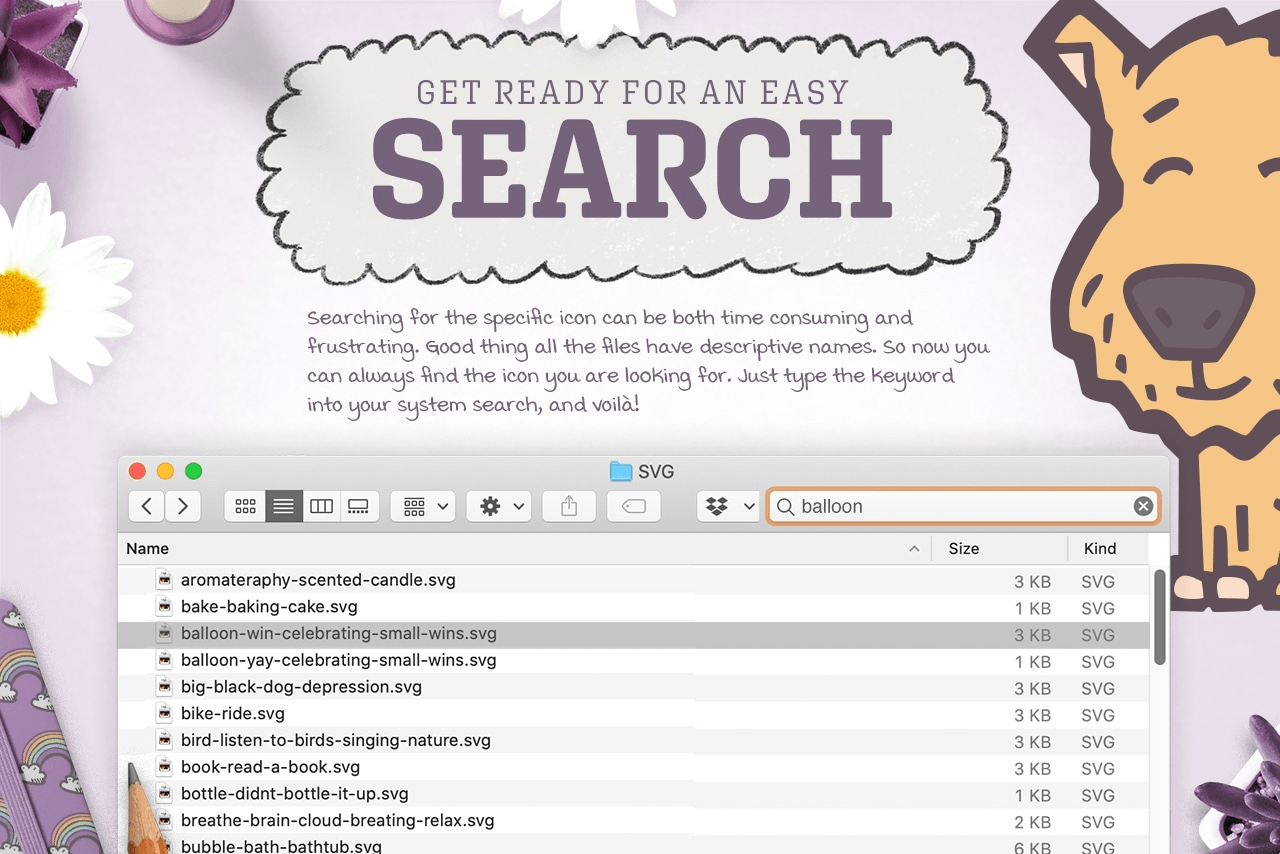Switch to list view
The height and width of the screenshot is (854, 1280).
click(x=284, y=507)
